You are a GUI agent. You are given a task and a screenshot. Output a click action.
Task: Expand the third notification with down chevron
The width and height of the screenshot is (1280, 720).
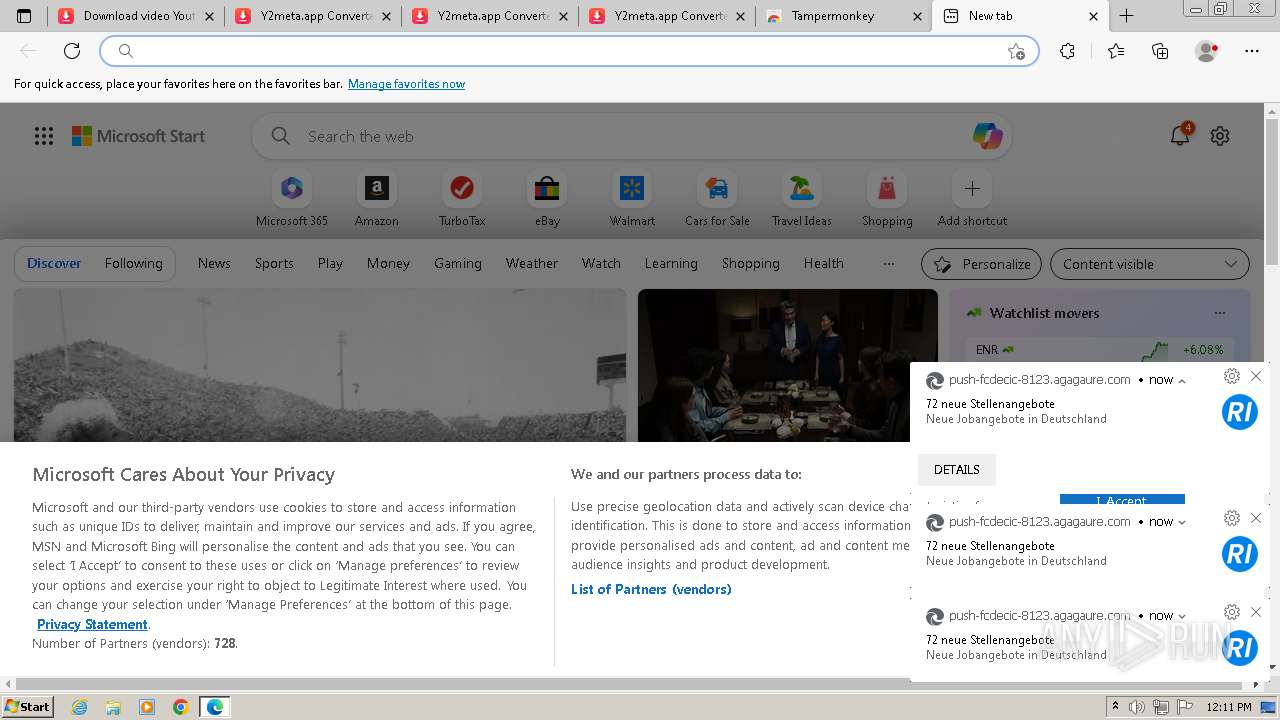[x=1182, y=617]
